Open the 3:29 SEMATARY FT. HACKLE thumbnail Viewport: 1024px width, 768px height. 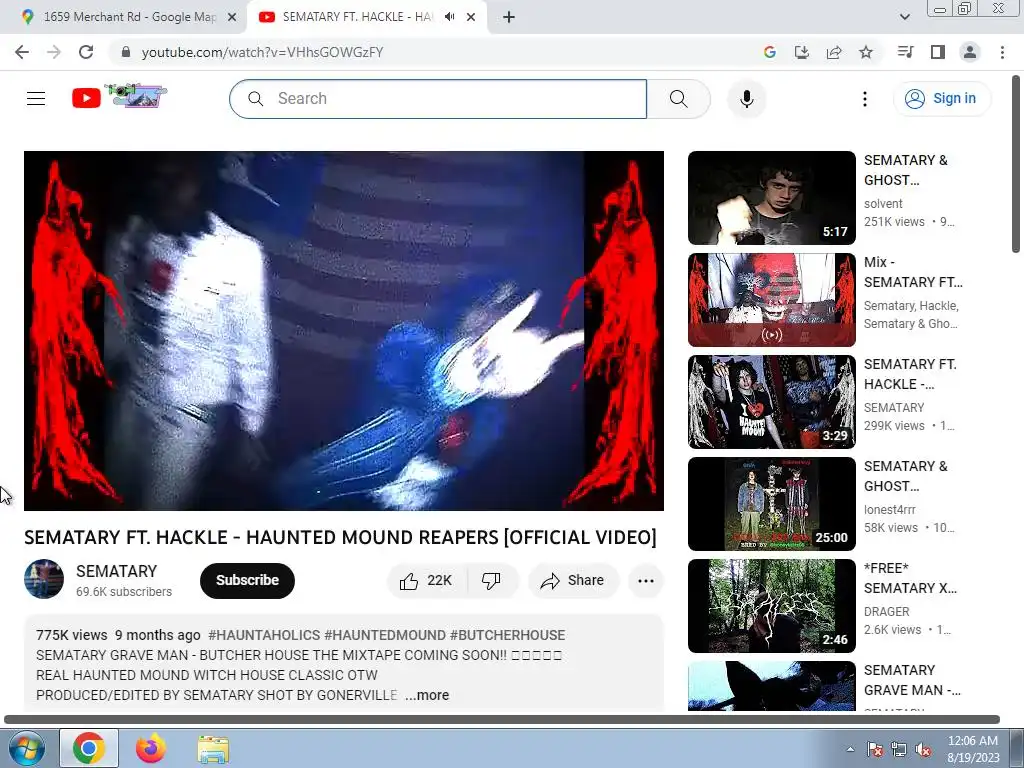pyautogui.click(x=771, y=402)
